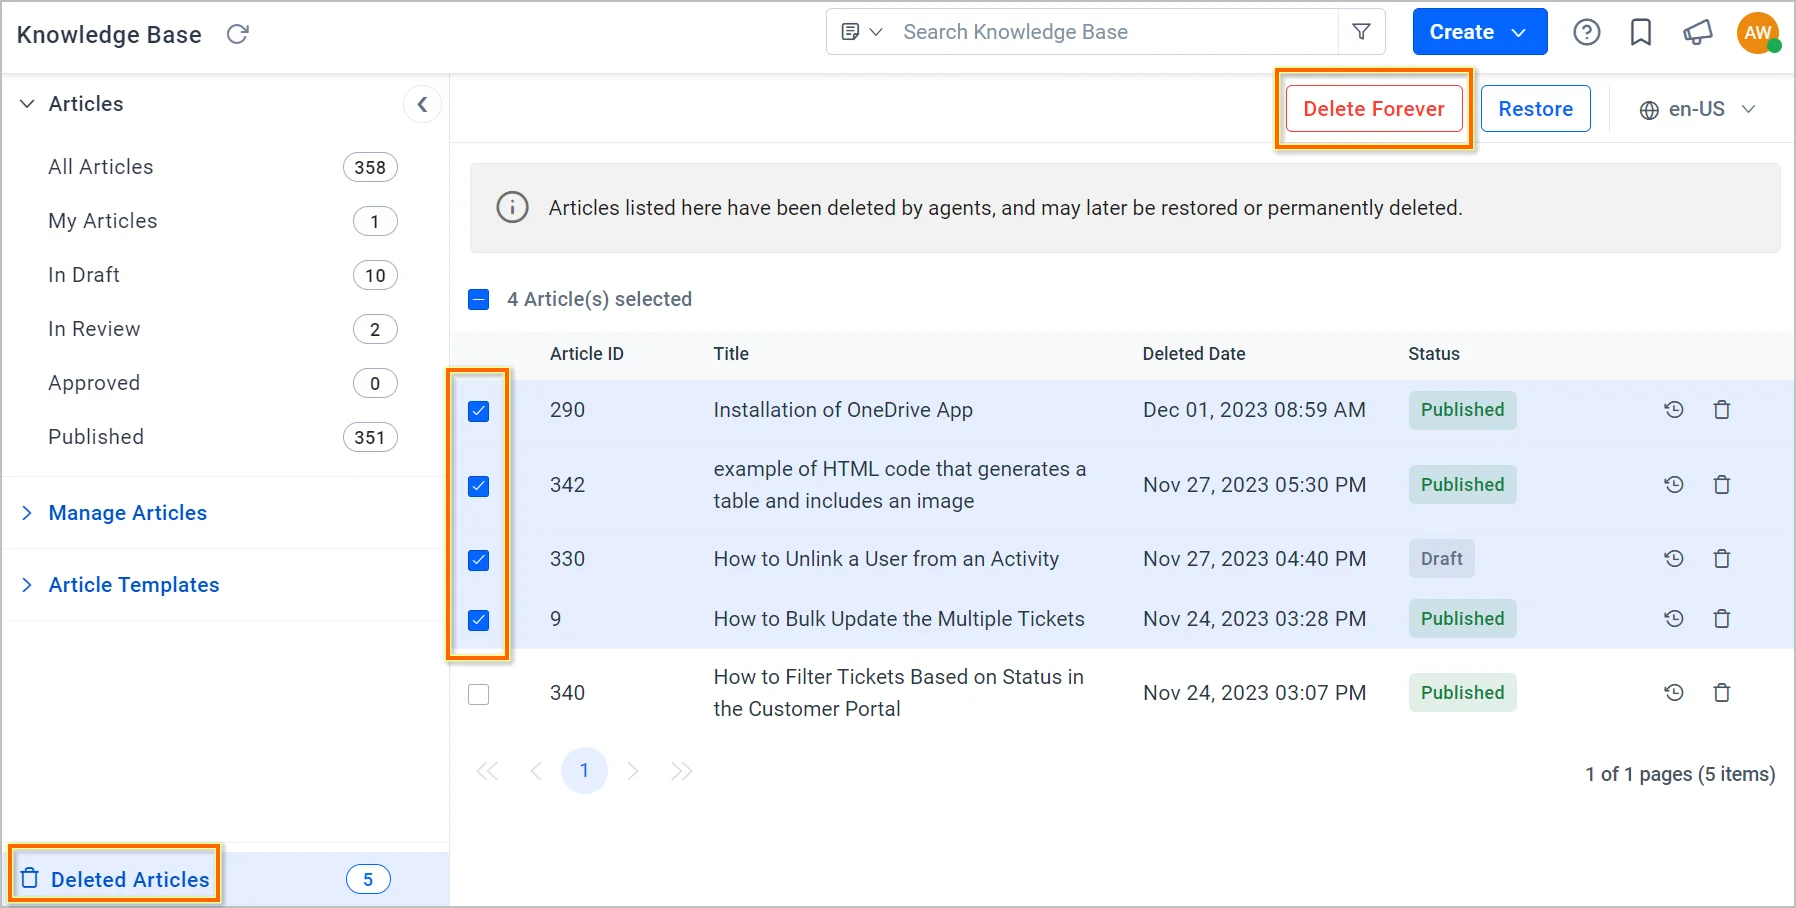This screenshot has width=1796, height=908.
Task: Show the In Draft articles list
Action: [84, 275]
